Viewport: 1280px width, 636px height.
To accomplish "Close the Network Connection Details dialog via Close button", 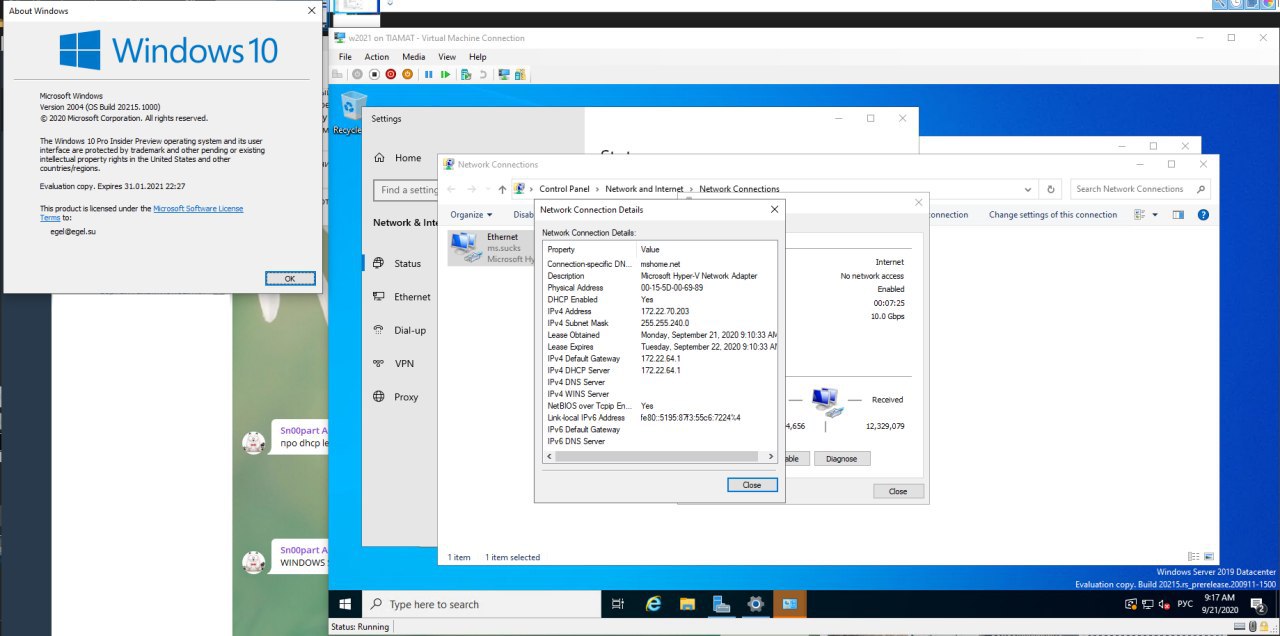I will coord(752,485).
